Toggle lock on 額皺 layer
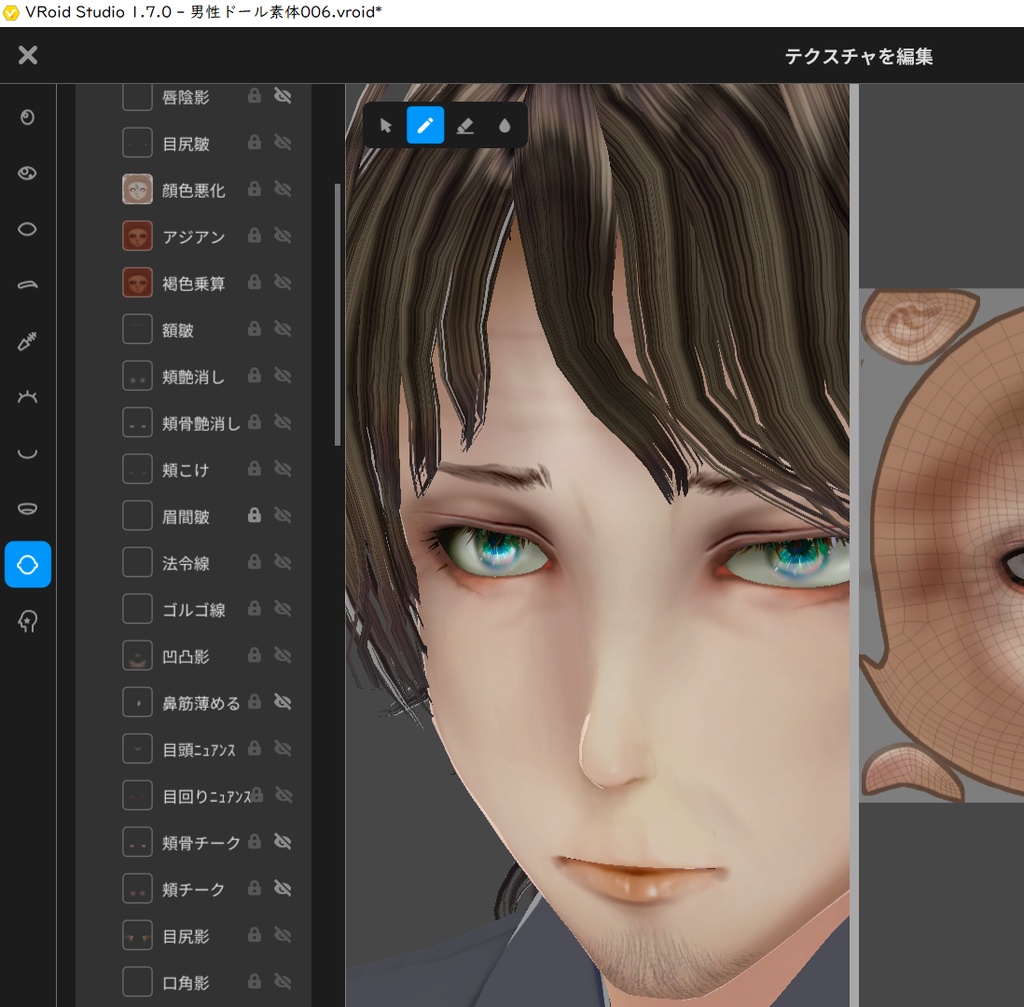 [255, 328]
